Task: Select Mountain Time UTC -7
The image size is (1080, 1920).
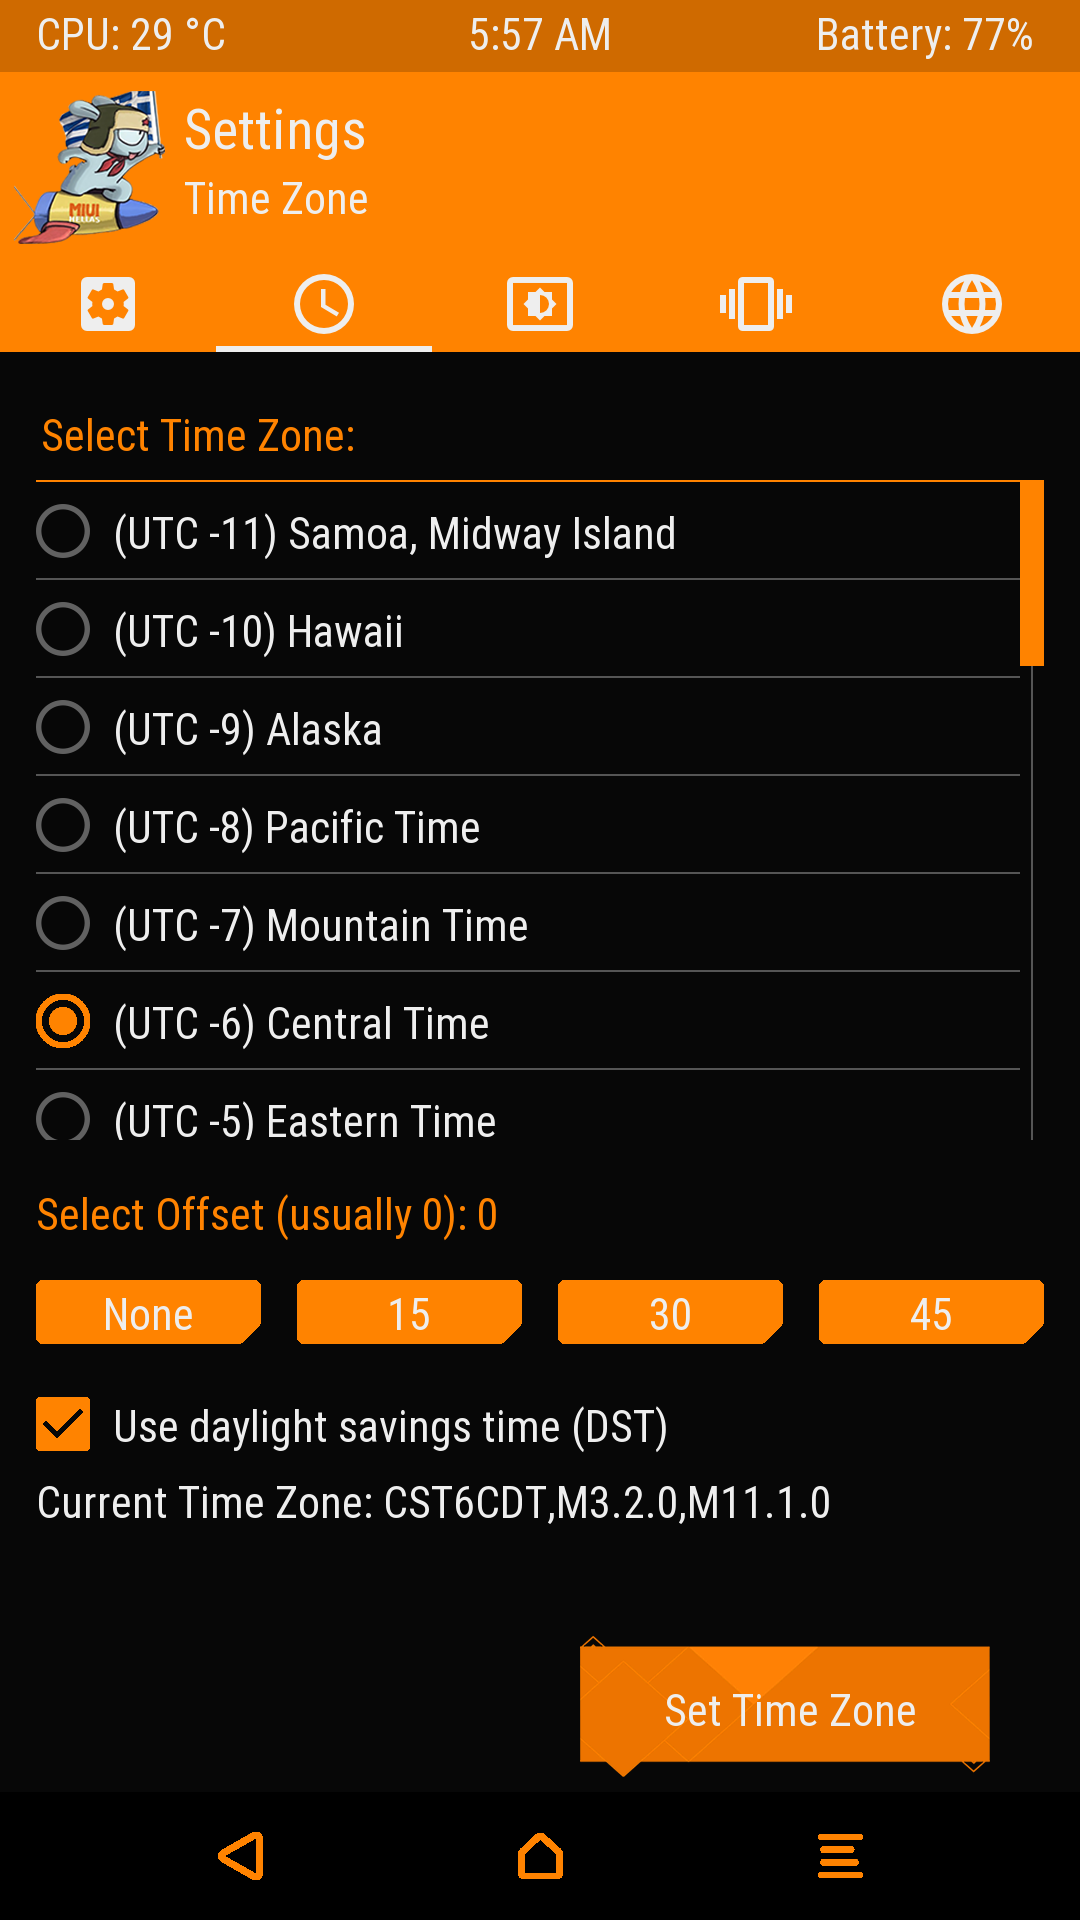Action: point(320,924)
